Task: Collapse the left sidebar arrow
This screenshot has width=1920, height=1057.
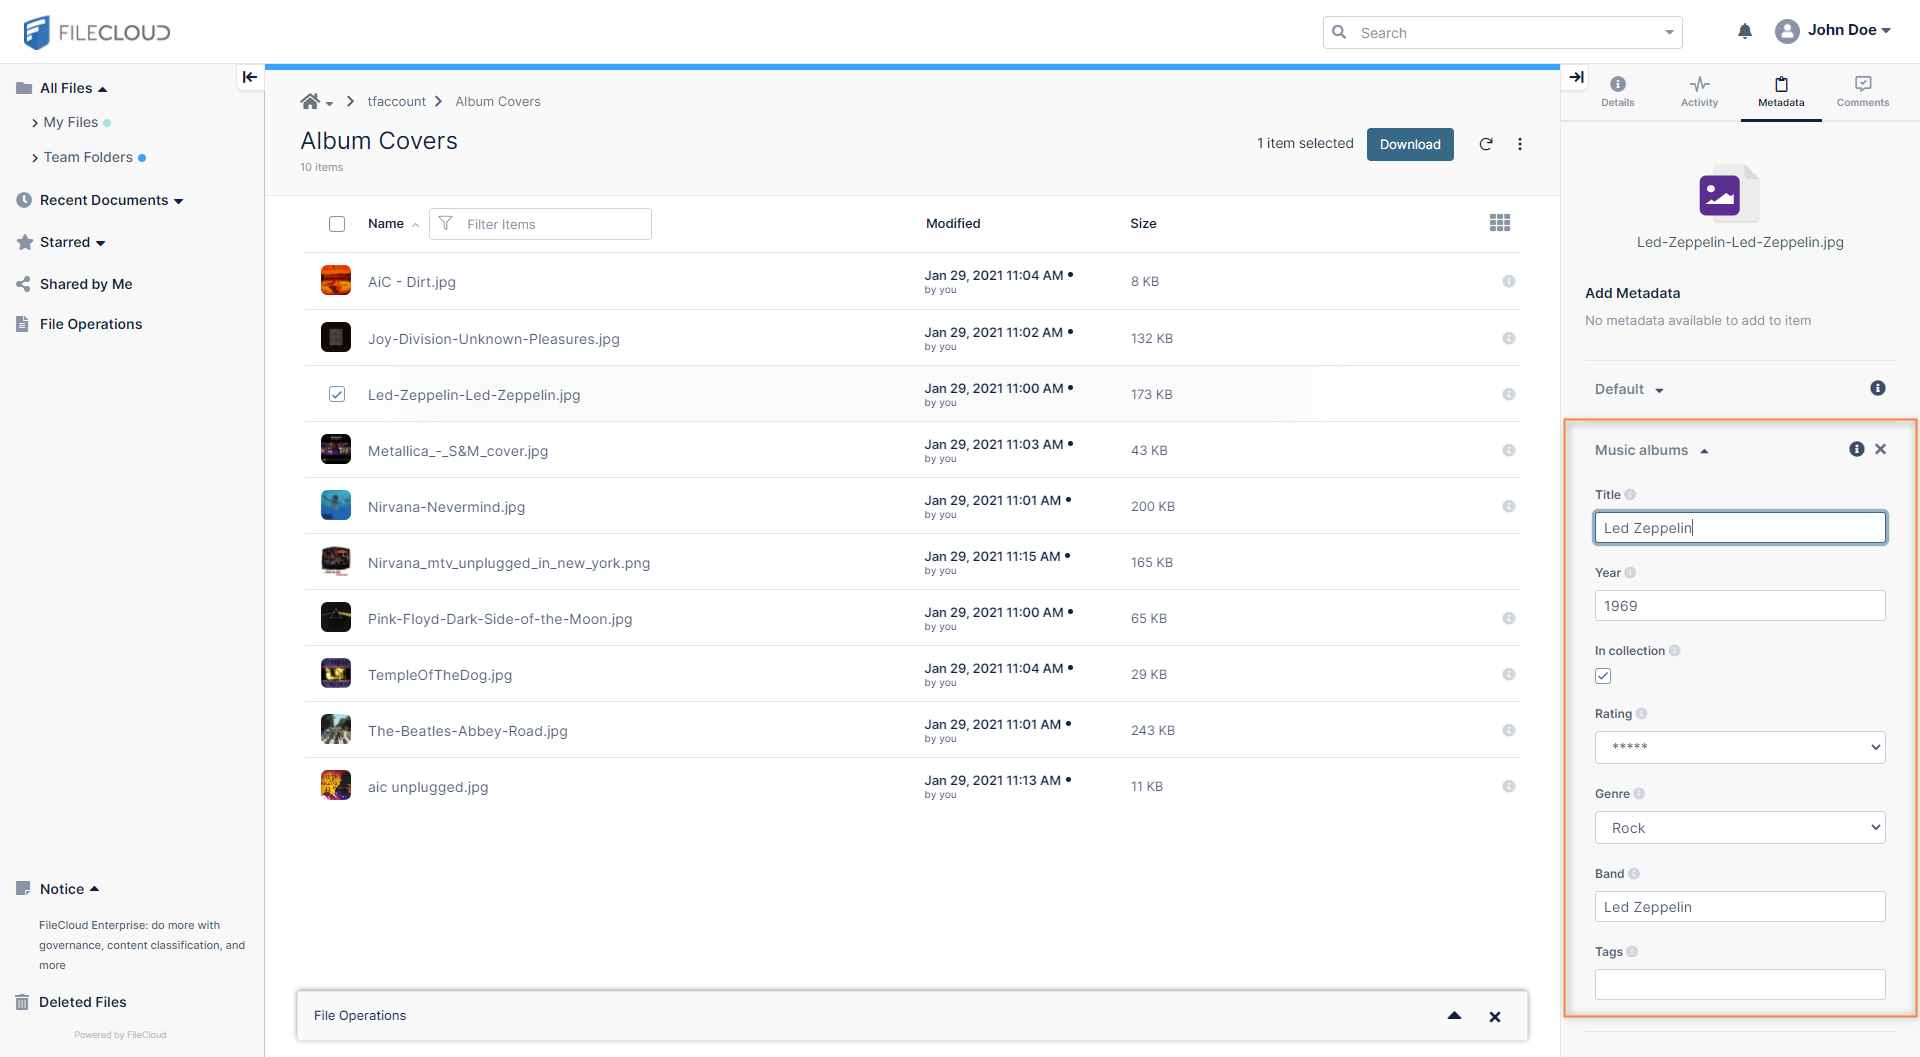Action: pyautogui.click(x=250, y=77)
